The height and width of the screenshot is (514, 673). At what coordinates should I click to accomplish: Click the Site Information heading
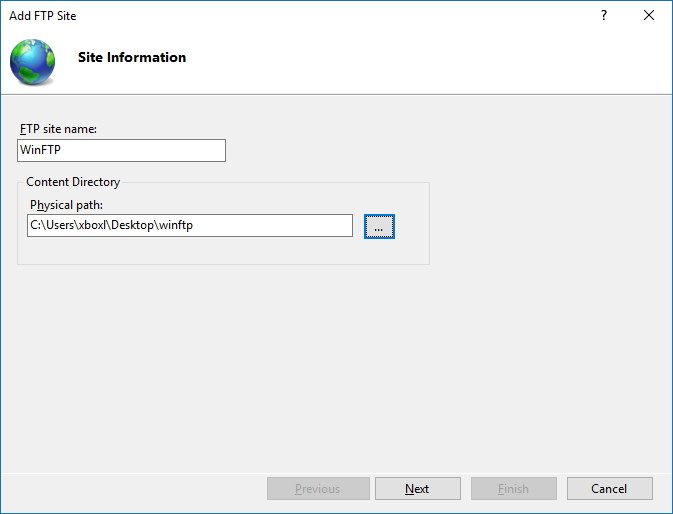pos(132,58)
